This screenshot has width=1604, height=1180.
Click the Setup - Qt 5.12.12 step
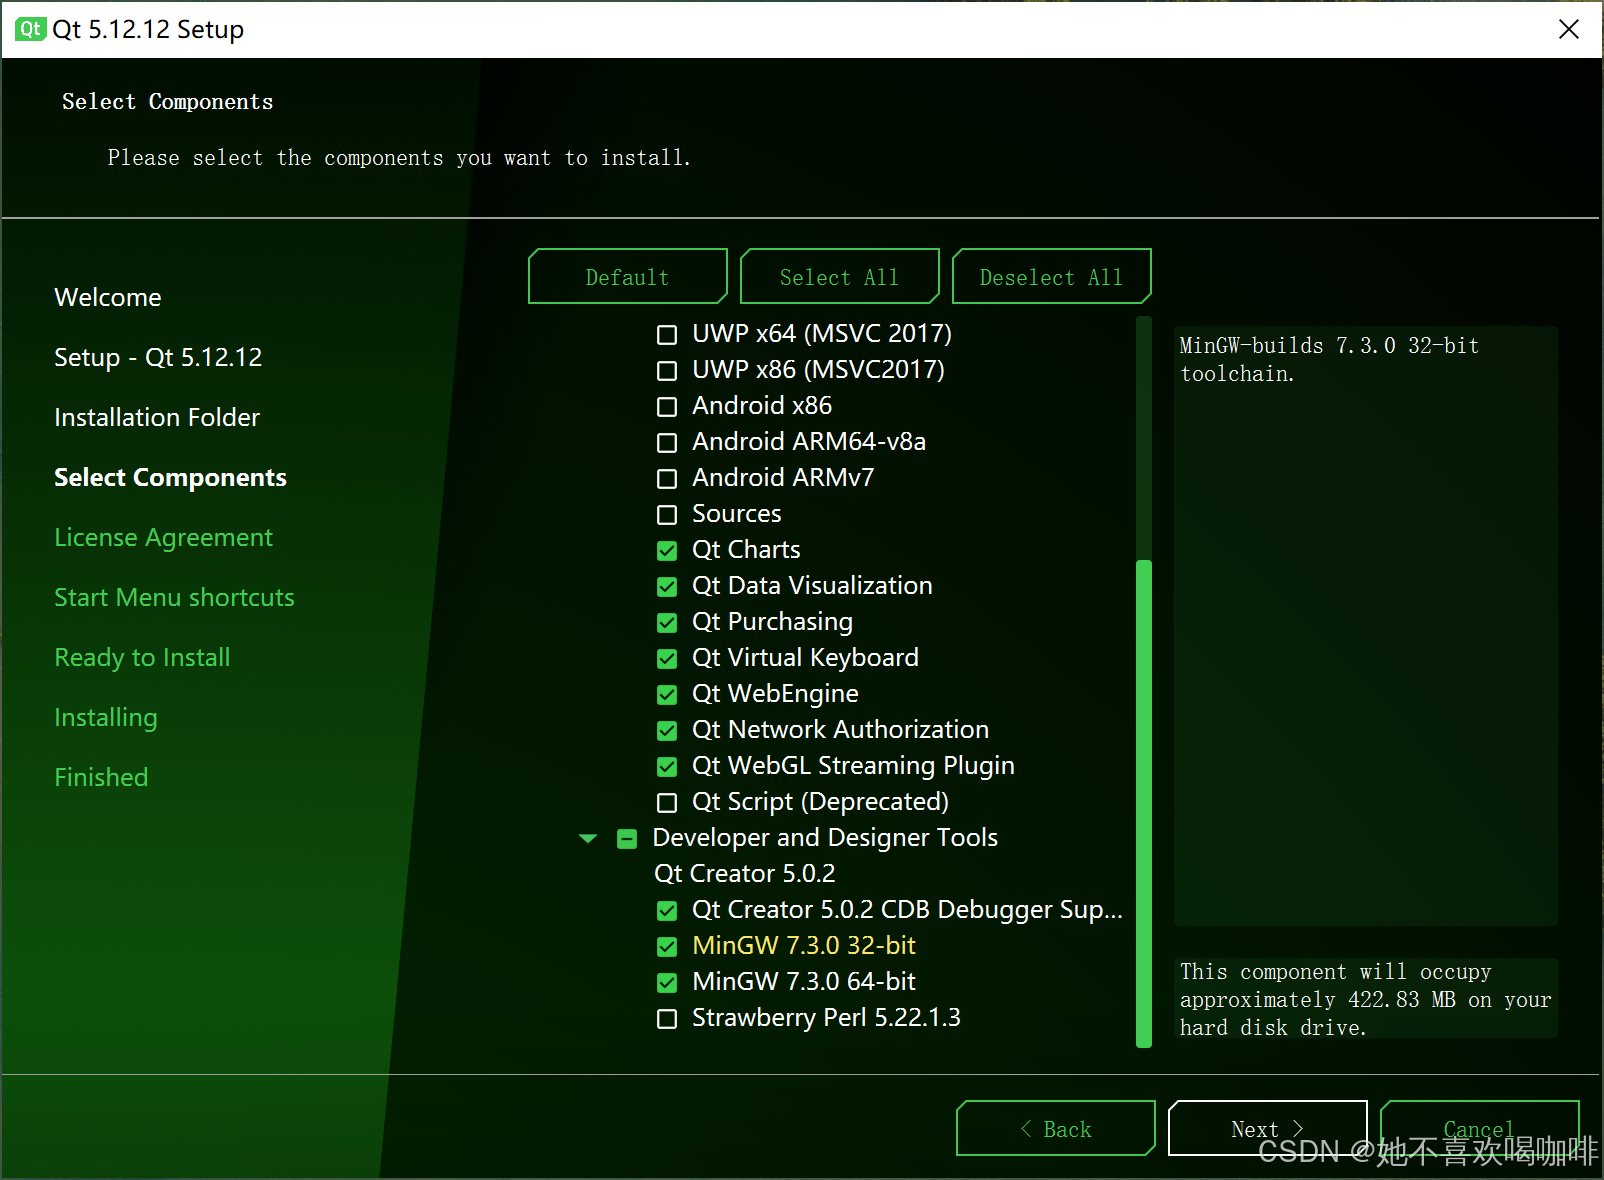tap(158, 357)
